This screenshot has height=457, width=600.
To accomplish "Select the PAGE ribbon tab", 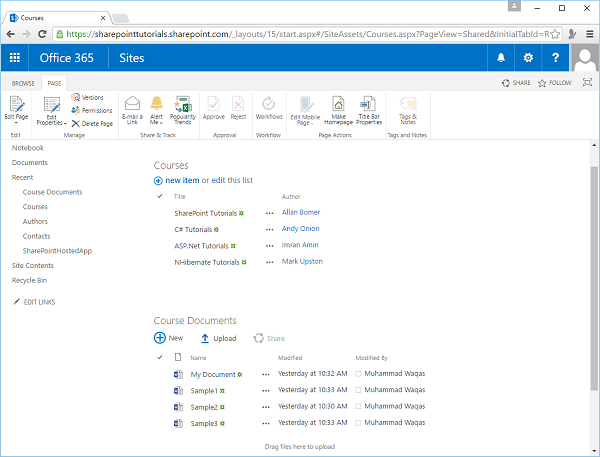I will (x=54, y=83).
